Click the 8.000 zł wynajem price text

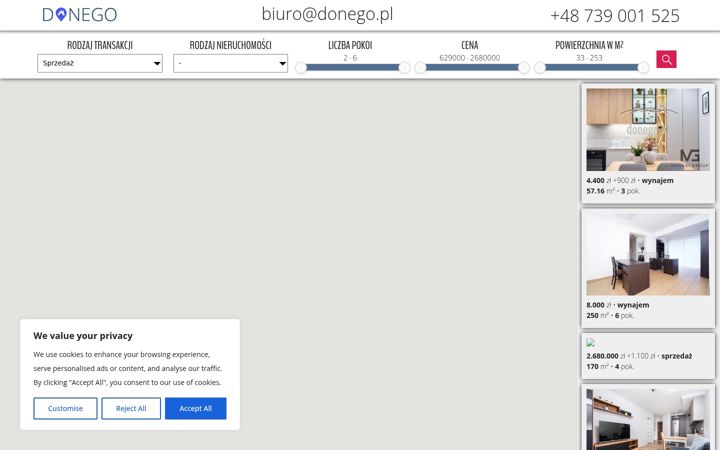618,305
